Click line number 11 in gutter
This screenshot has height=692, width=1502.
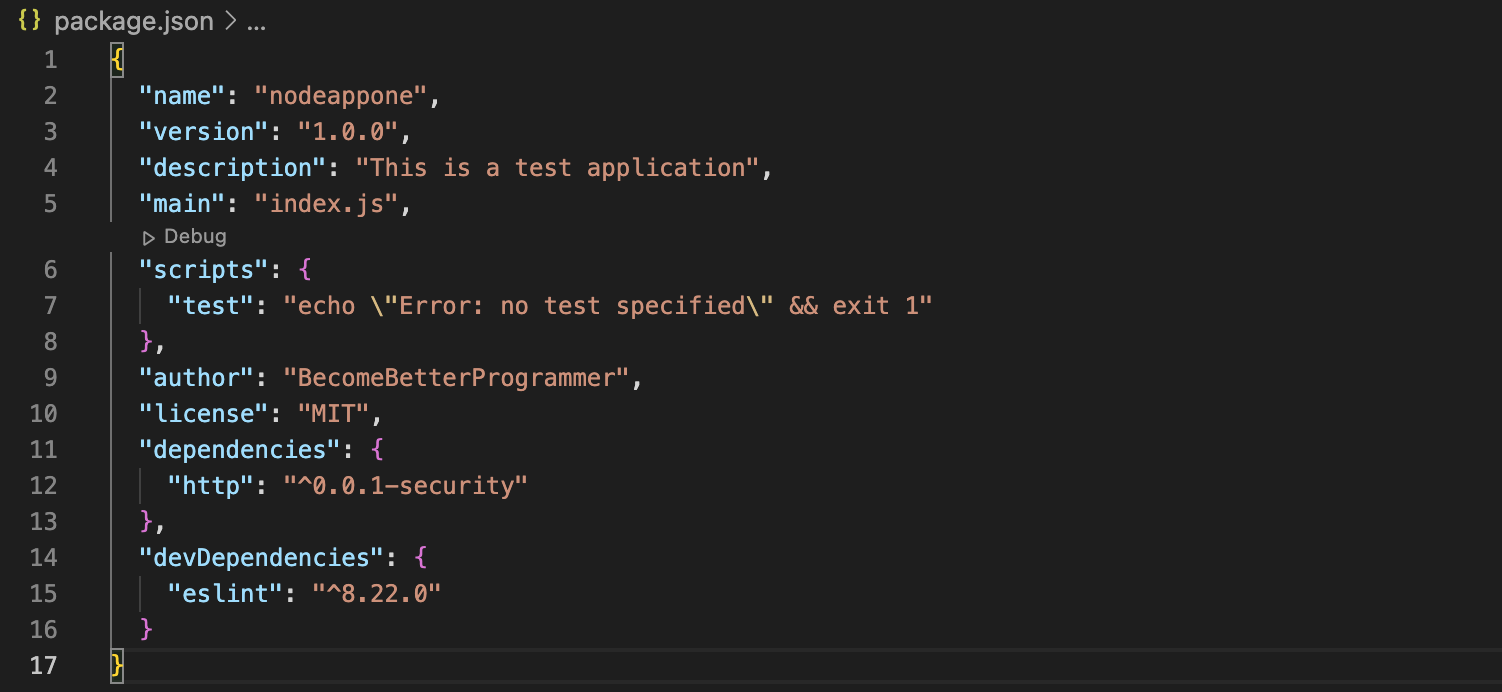[x=44, y=450]
